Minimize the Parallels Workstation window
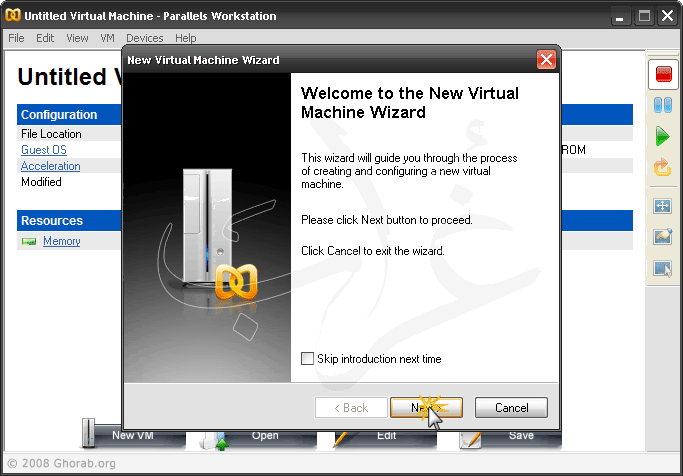The width and height of the screenshot is (683, 476). pos(619,16)
